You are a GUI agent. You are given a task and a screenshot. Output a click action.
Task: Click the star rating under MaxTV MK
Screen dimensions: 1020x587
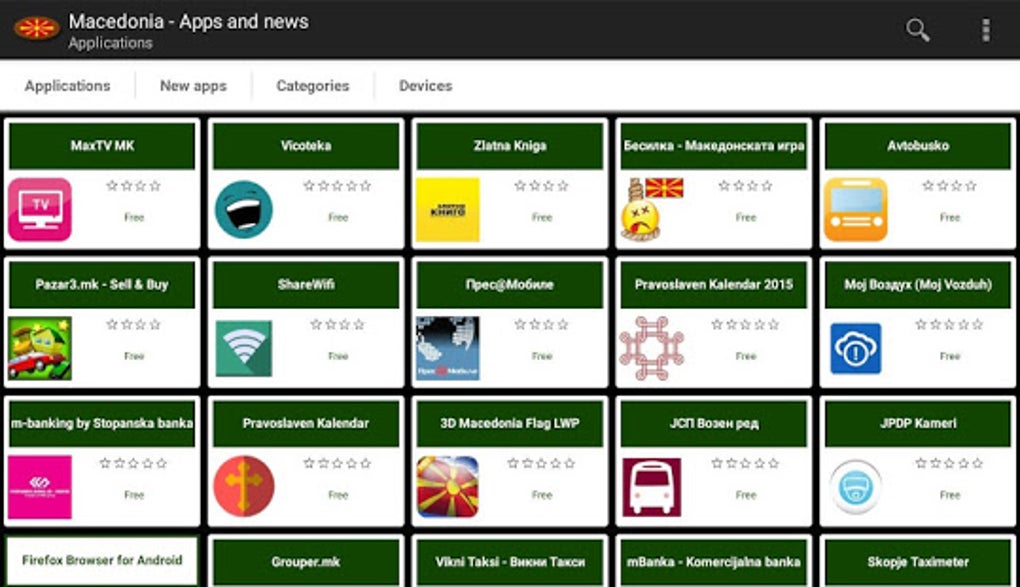click(133, 186)
